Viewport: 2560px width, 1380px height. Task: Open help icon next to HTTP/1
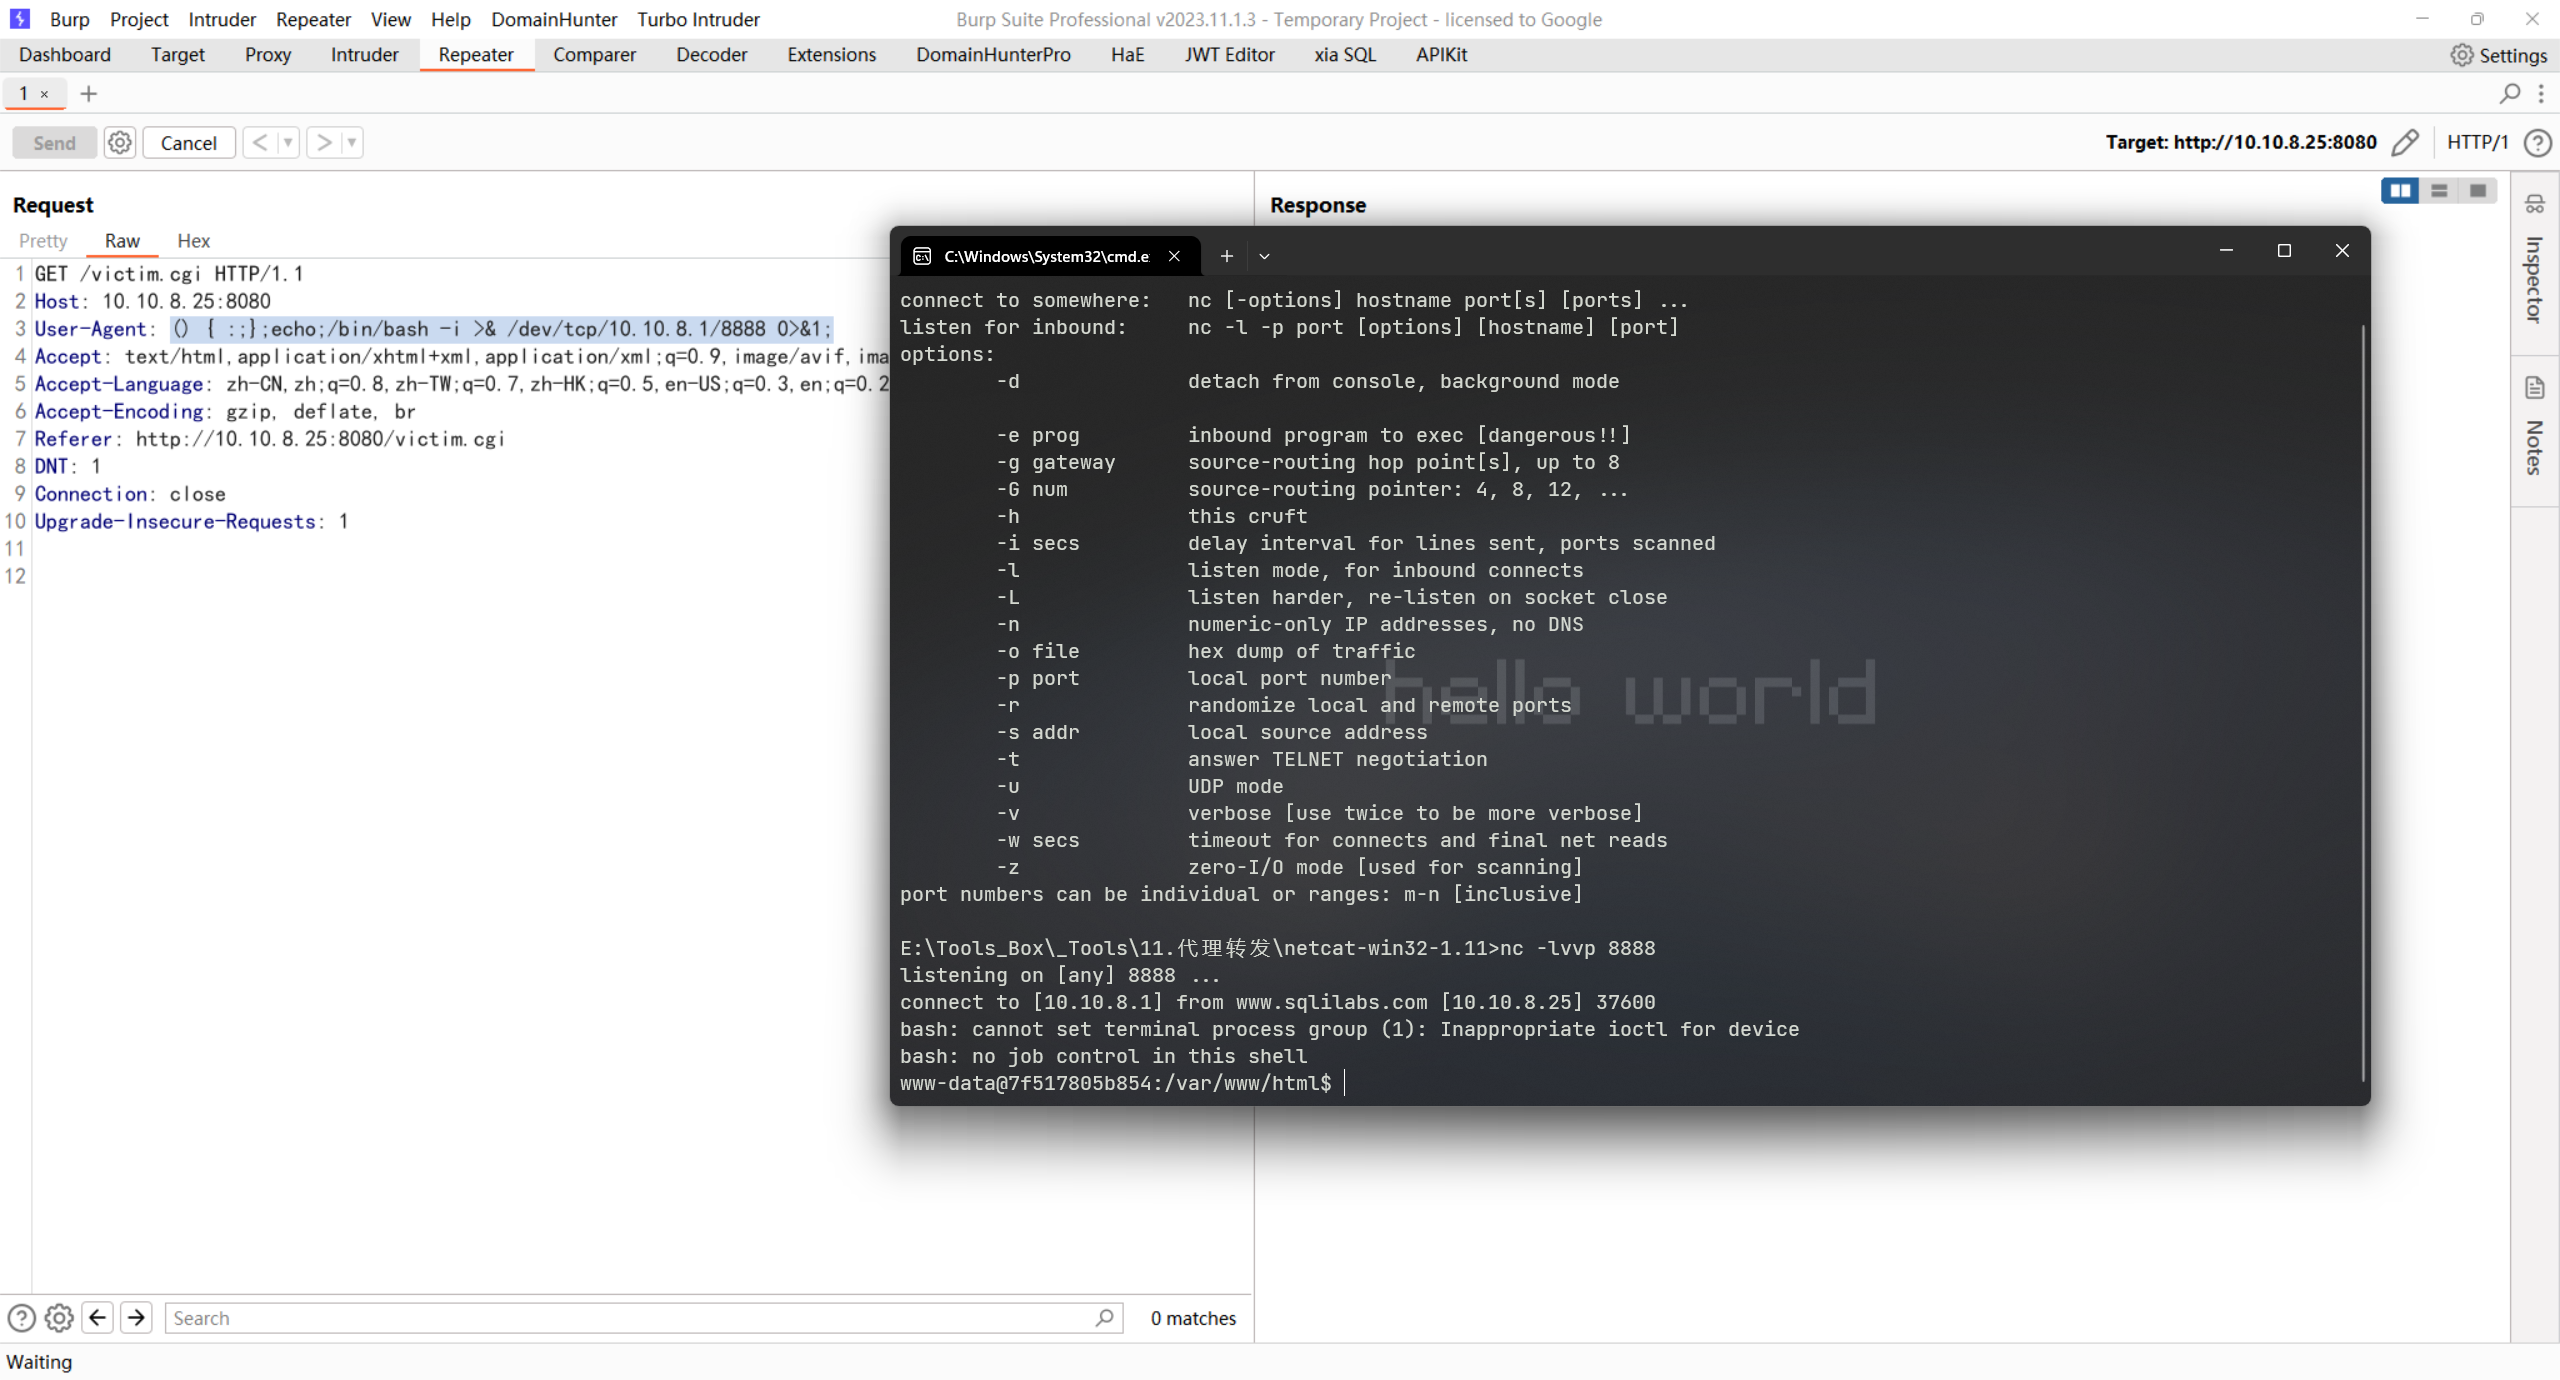pyautogui.click(x=2537, y=143)
